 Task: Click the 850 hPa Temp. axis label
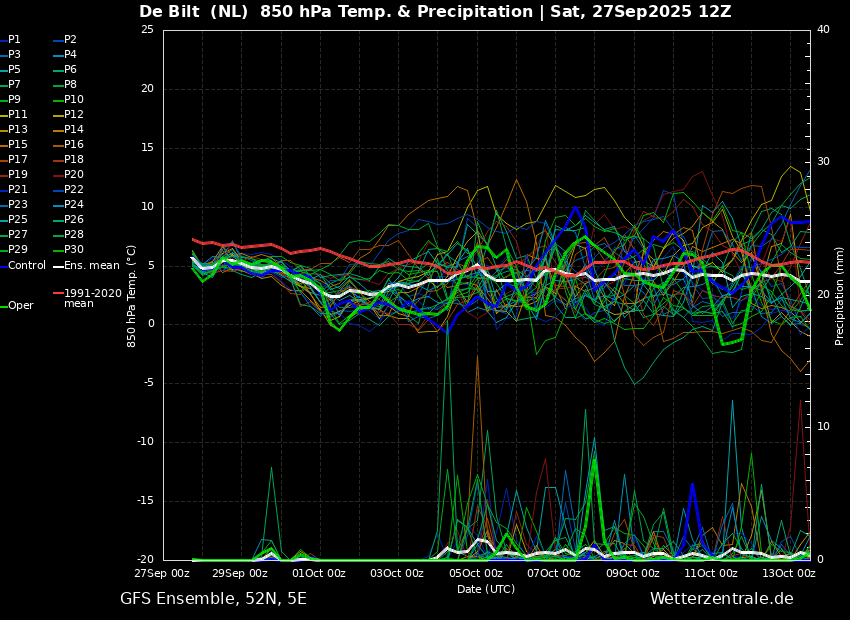point(131,296)
